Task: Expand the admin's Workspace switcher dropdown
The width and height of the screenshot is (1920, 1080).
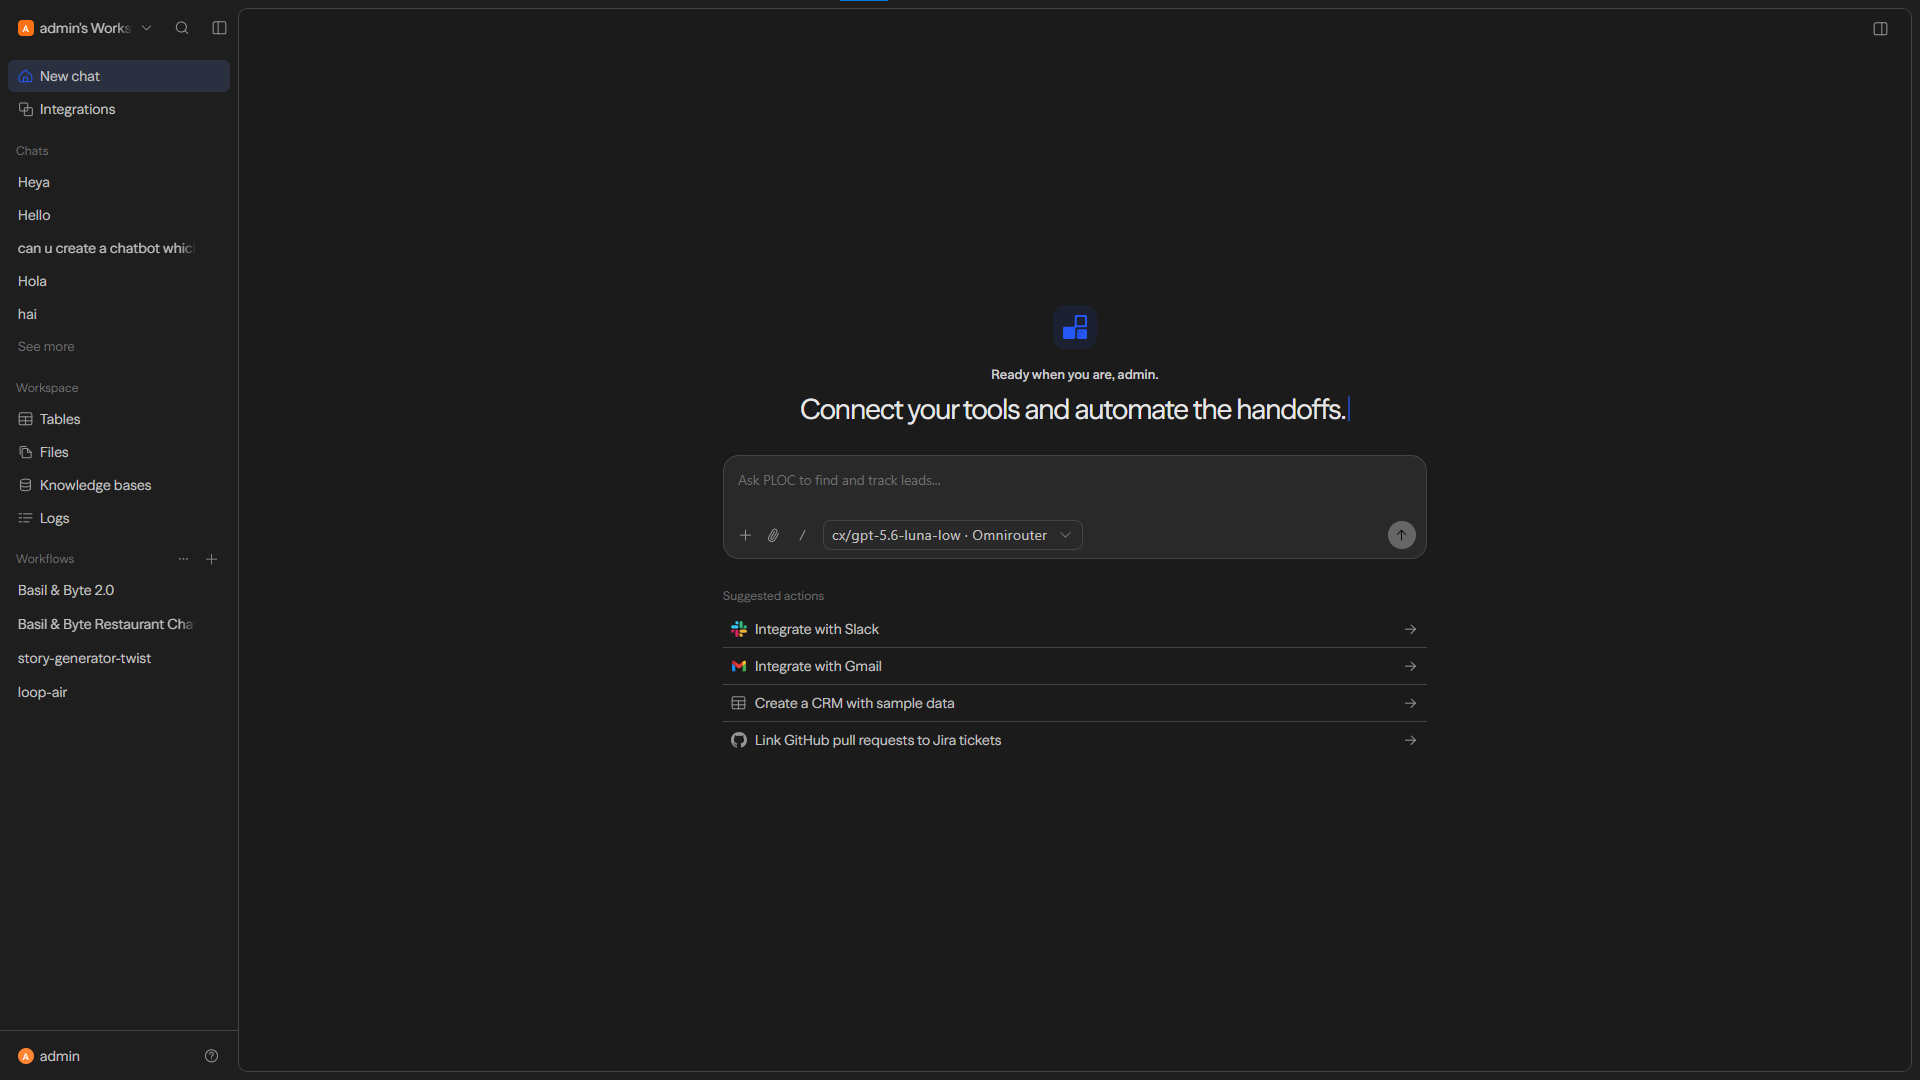Action: tap(86, 28)
